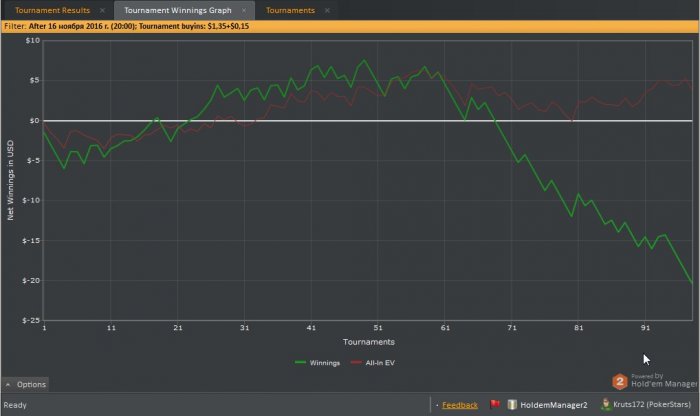
Task: Close the Tournament Winnings Graph tab
Action: click(x=244, y=10)
